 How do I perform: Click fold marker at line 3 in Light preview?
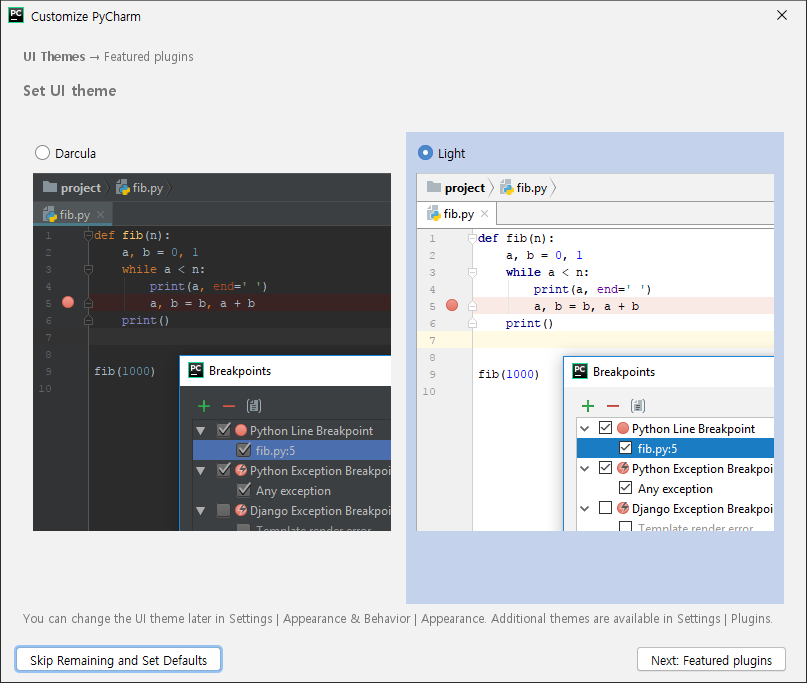point(472,272)
